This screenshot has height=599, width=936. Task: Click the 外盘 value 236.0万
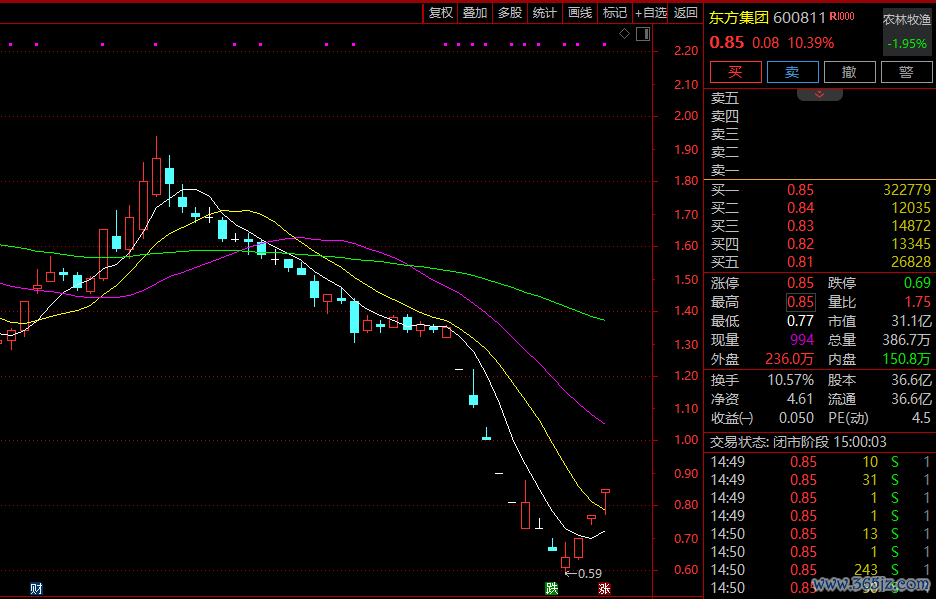(789, 359)
